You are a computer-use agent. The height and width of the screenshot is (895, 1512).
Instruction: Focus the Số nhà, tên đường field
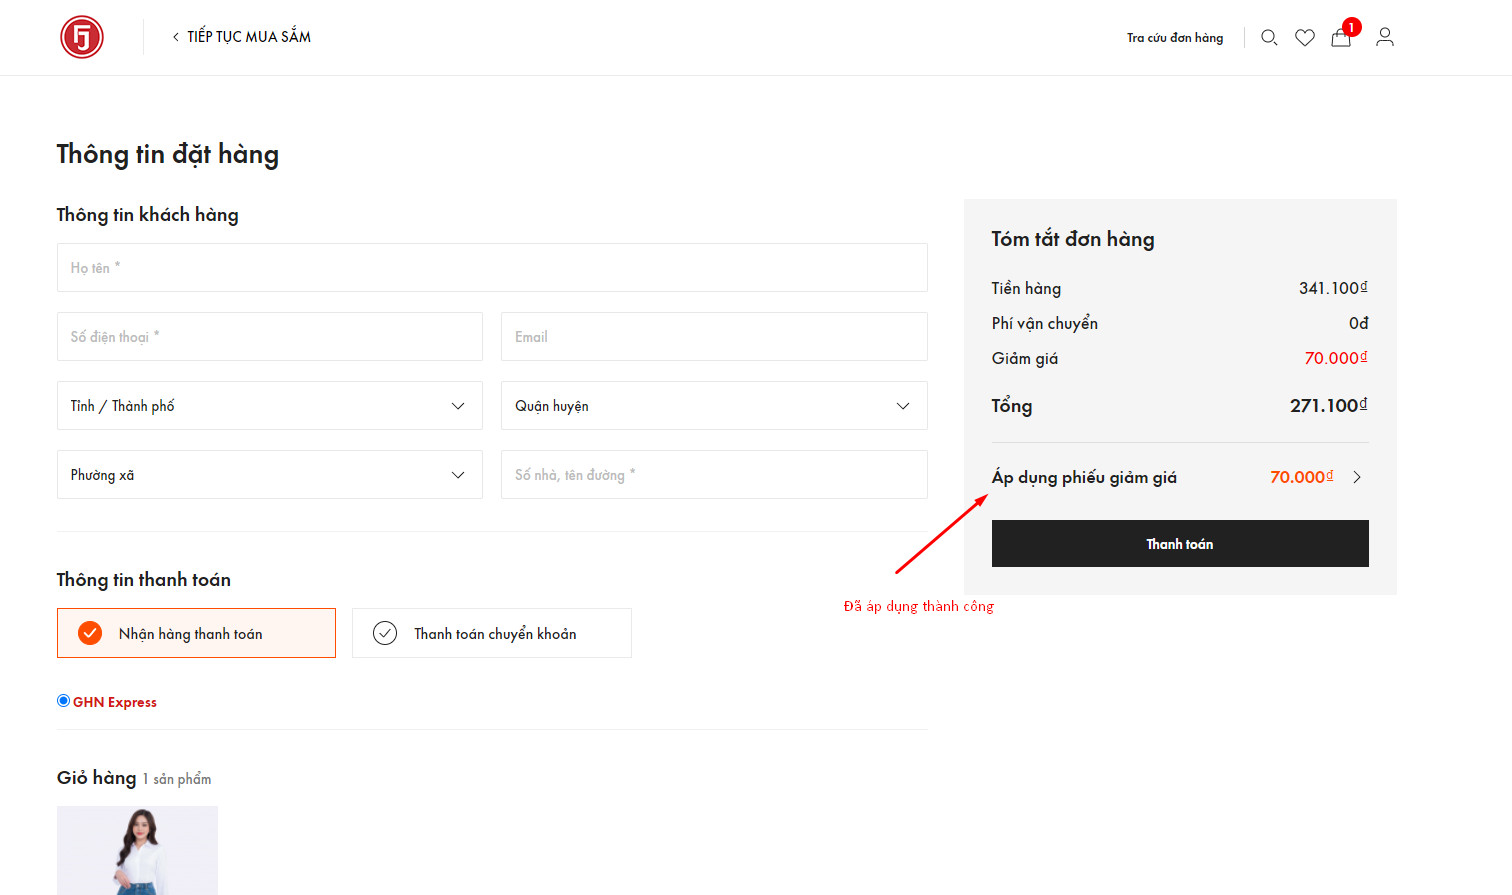714,475
